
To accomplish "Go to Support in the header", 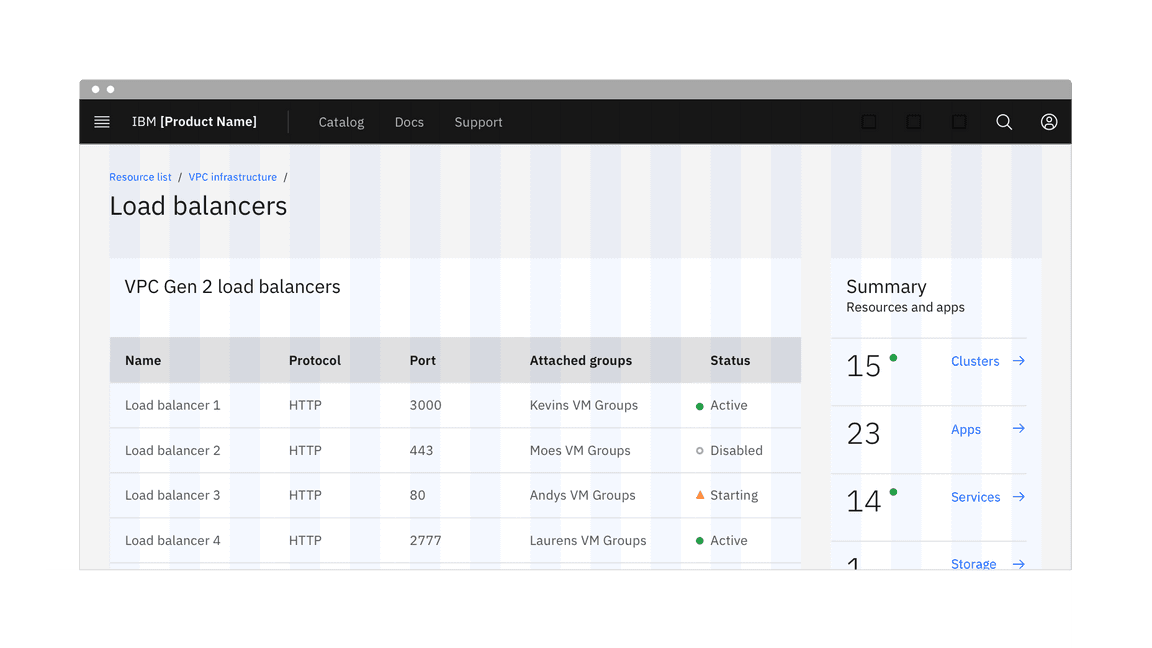I will point(478,122).
